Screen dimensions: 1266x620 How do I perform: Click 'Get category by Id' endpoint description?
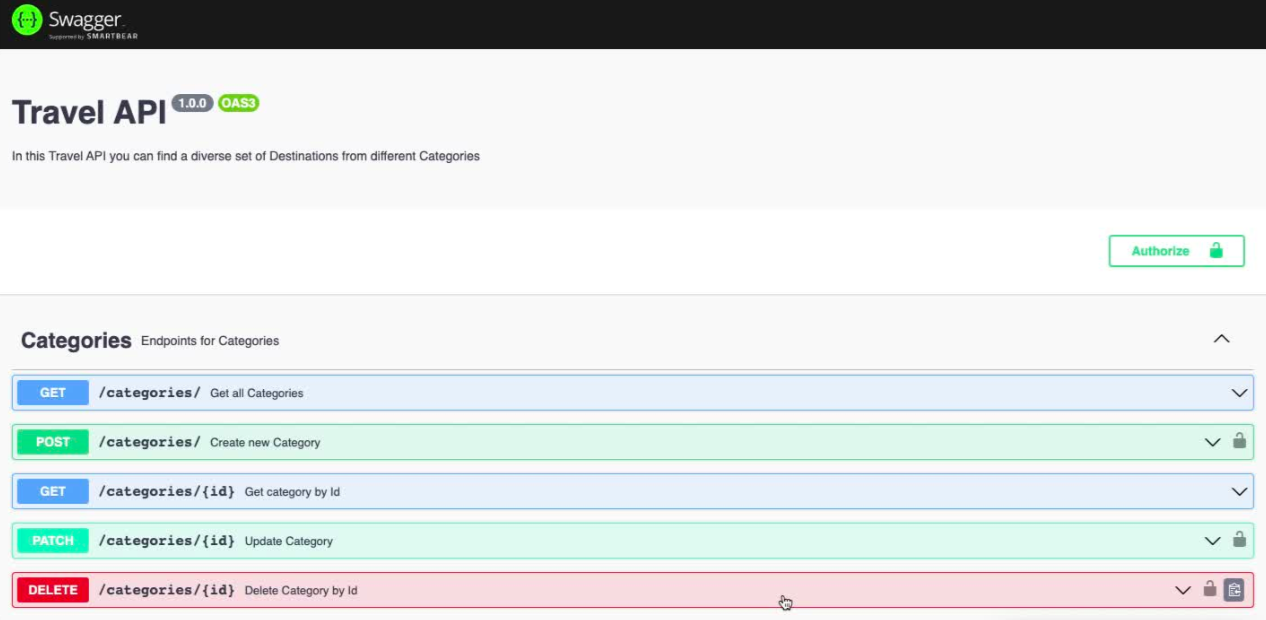[292, 492]
